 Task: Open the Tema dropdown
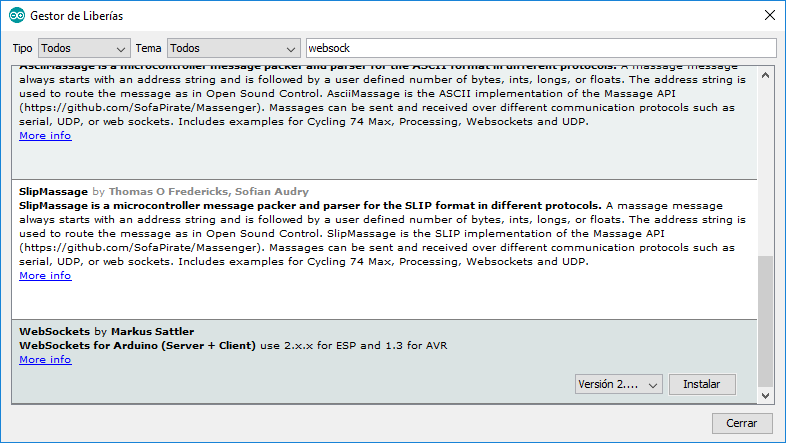234,48
